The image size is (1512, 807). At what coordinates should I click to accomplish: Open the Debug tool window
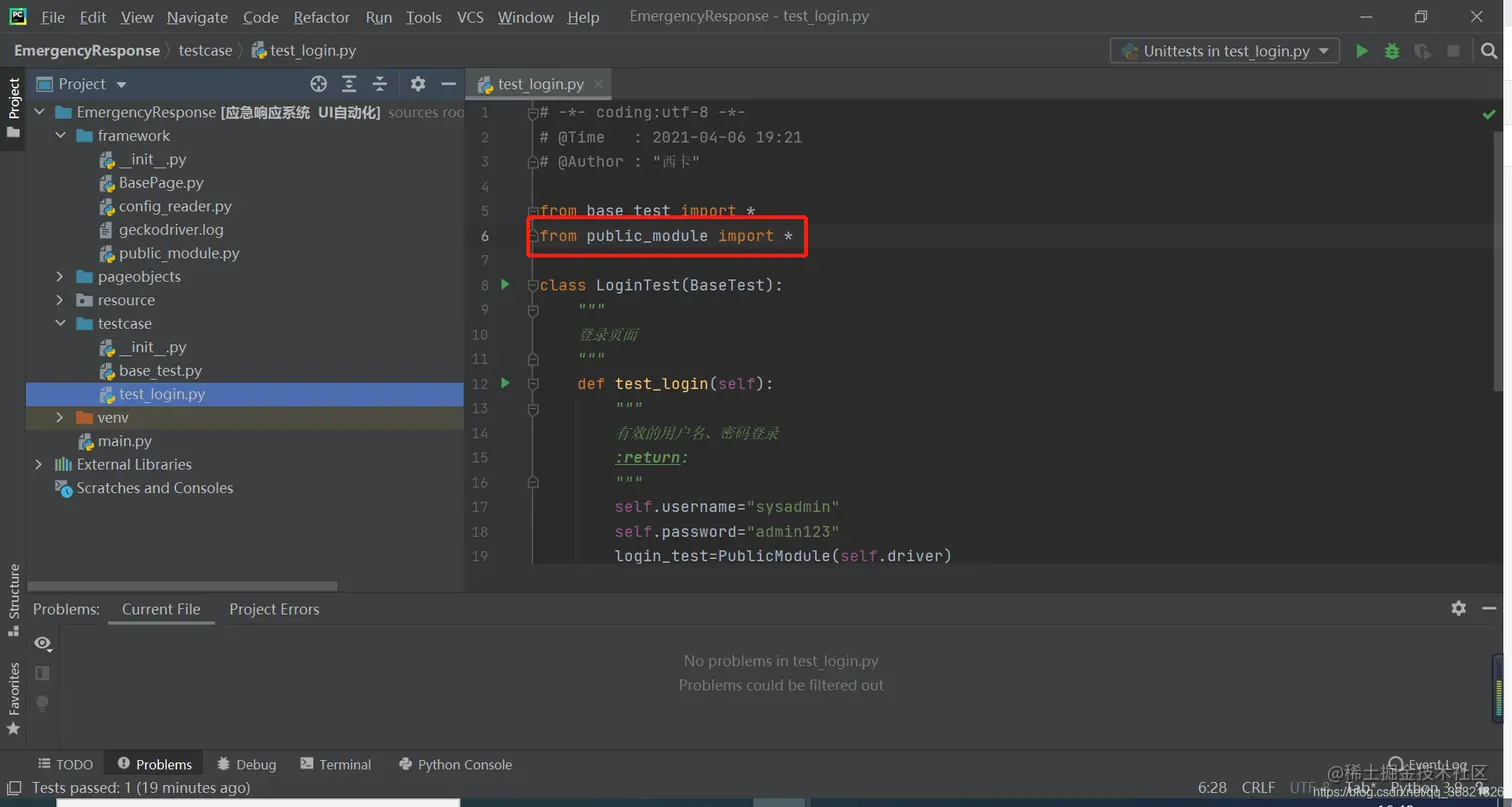pos(246,764)
